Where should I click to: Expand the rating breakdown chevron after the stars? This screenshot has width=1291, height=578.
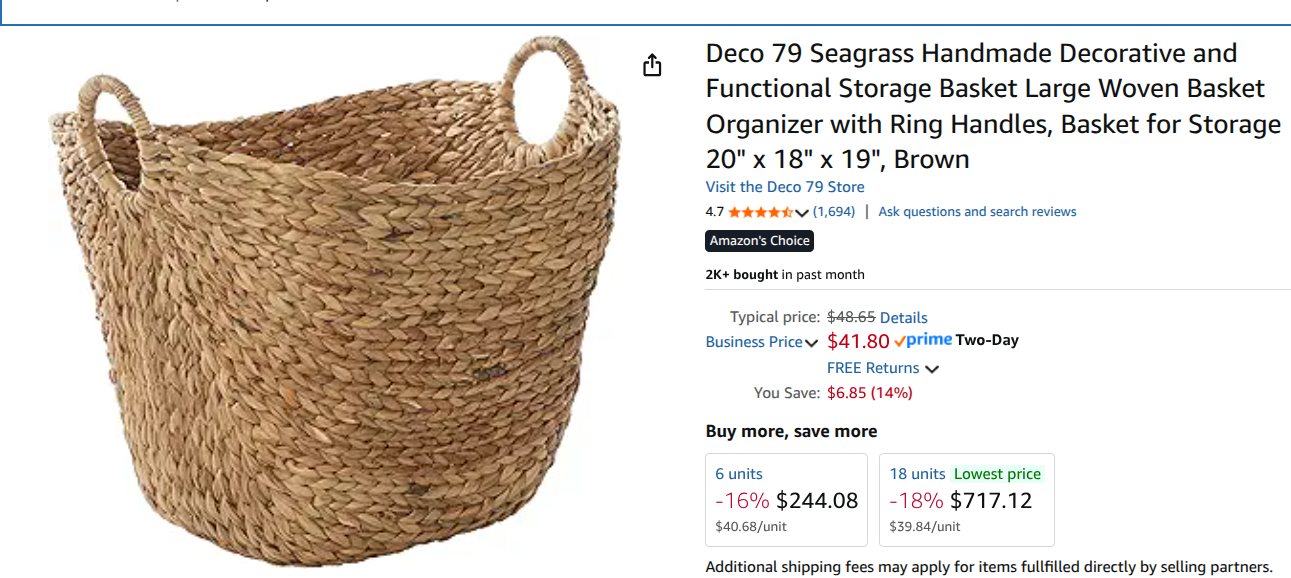tap(802, 212)
